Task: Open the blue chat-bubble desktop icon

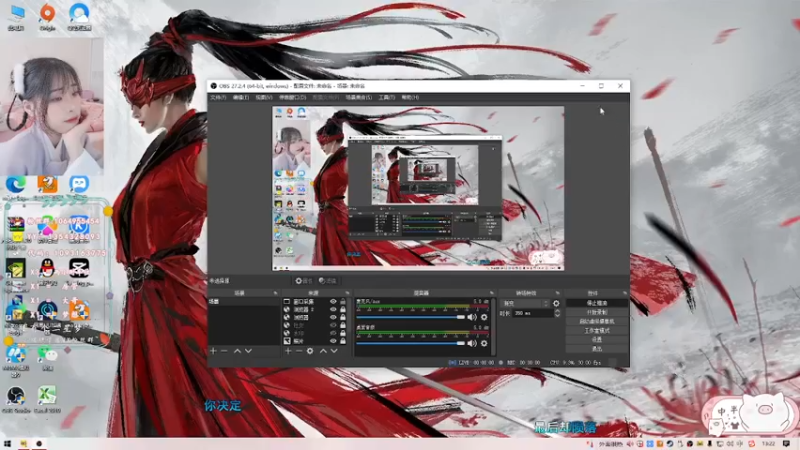Action: [79, 187]
